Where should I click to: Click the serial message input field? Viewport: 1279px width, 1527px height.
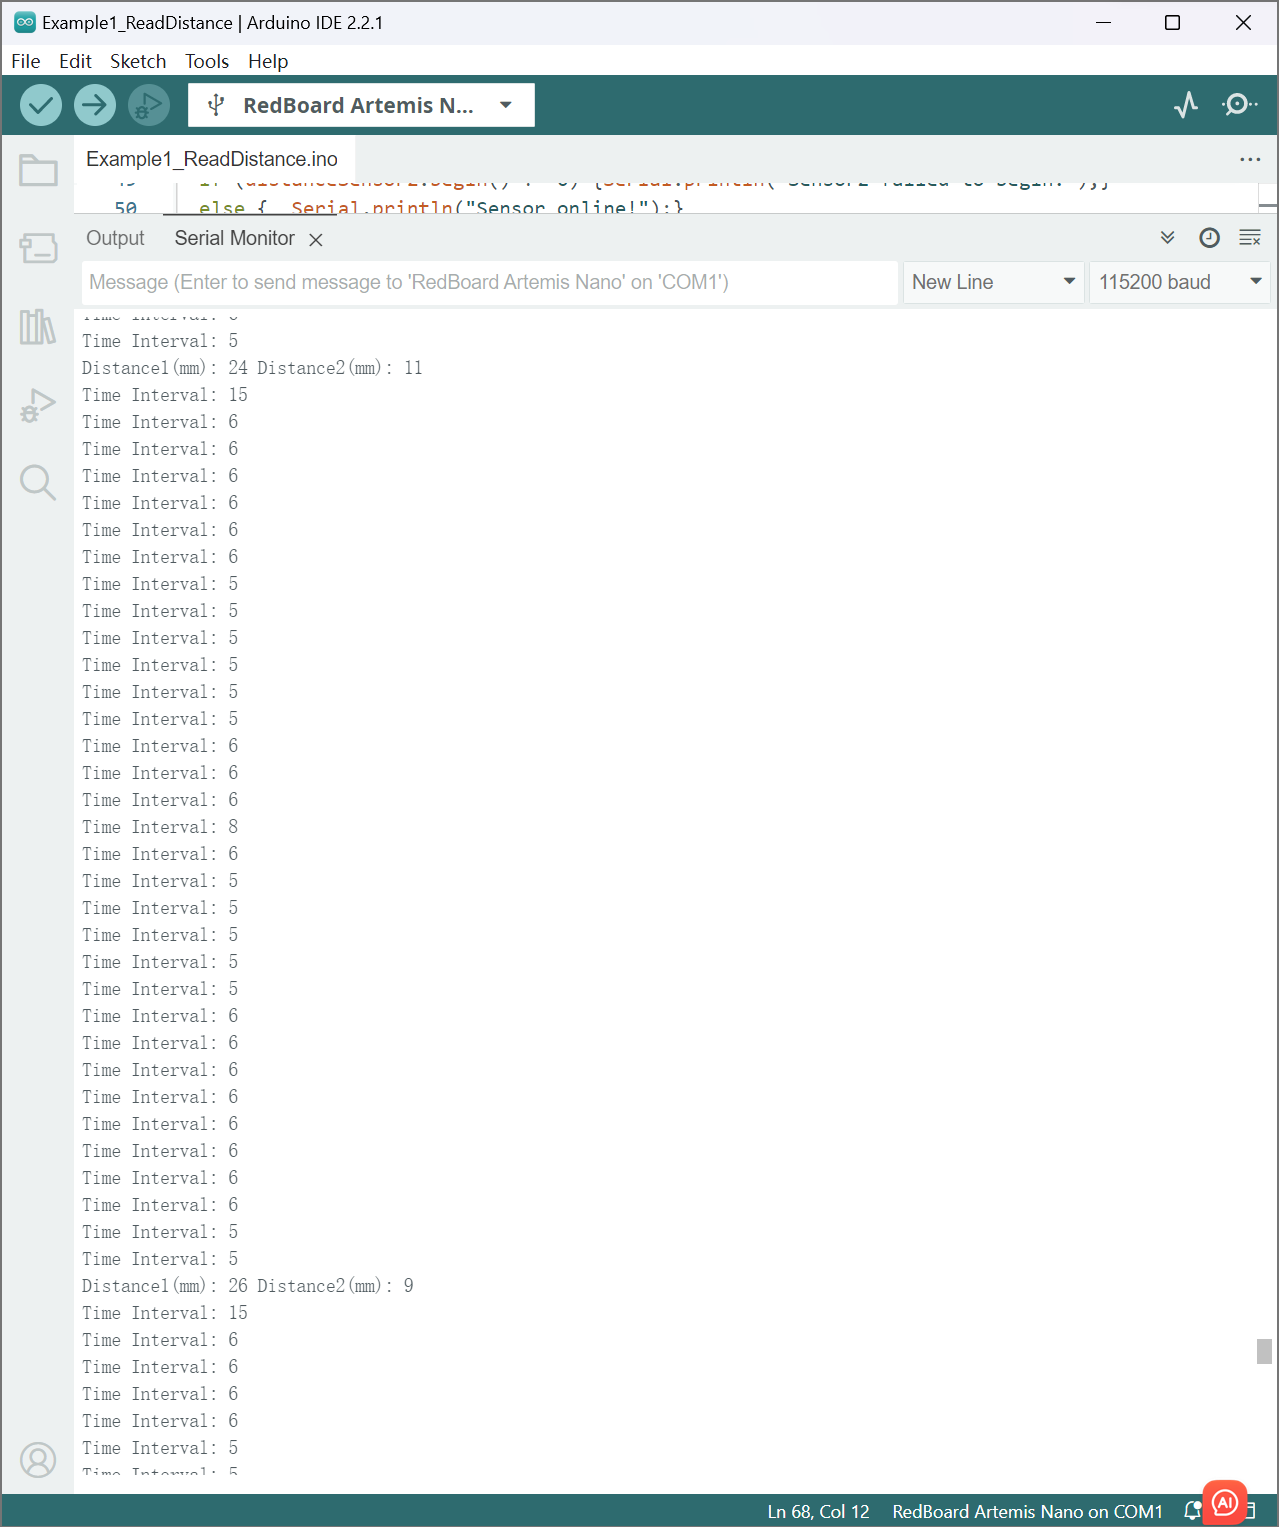click(x=489, y=282)
